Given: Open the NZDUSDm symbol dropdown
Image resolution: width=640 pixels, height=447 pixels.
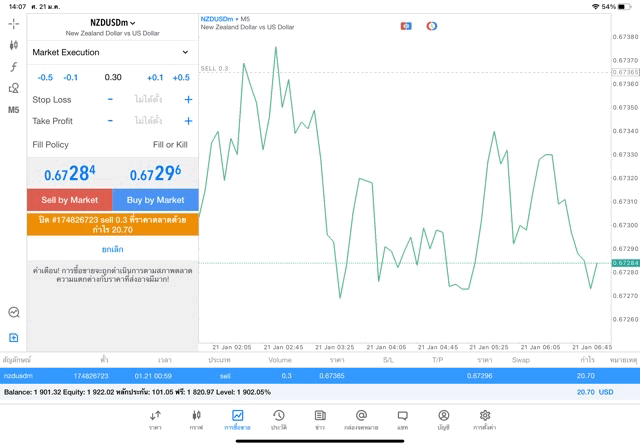Looking at the screenshot, I should 113,23.
